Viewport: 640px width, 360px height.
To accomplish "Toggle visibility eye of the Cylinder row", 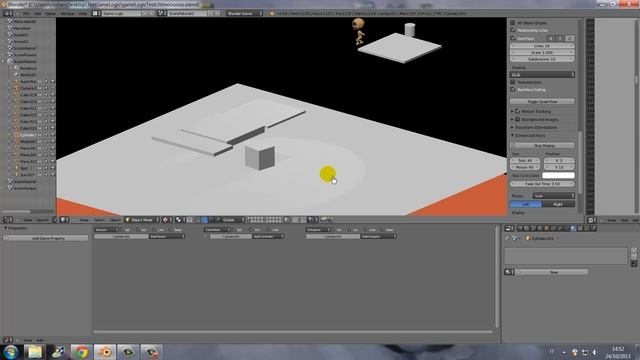I will [40, 135].
